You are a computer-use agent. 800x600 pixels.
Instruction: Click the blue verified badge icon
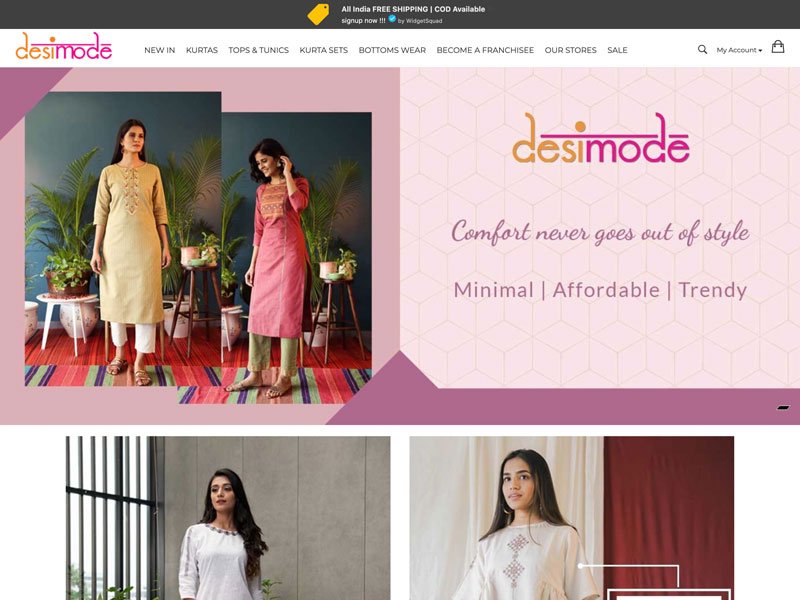(x=392, y=19)
